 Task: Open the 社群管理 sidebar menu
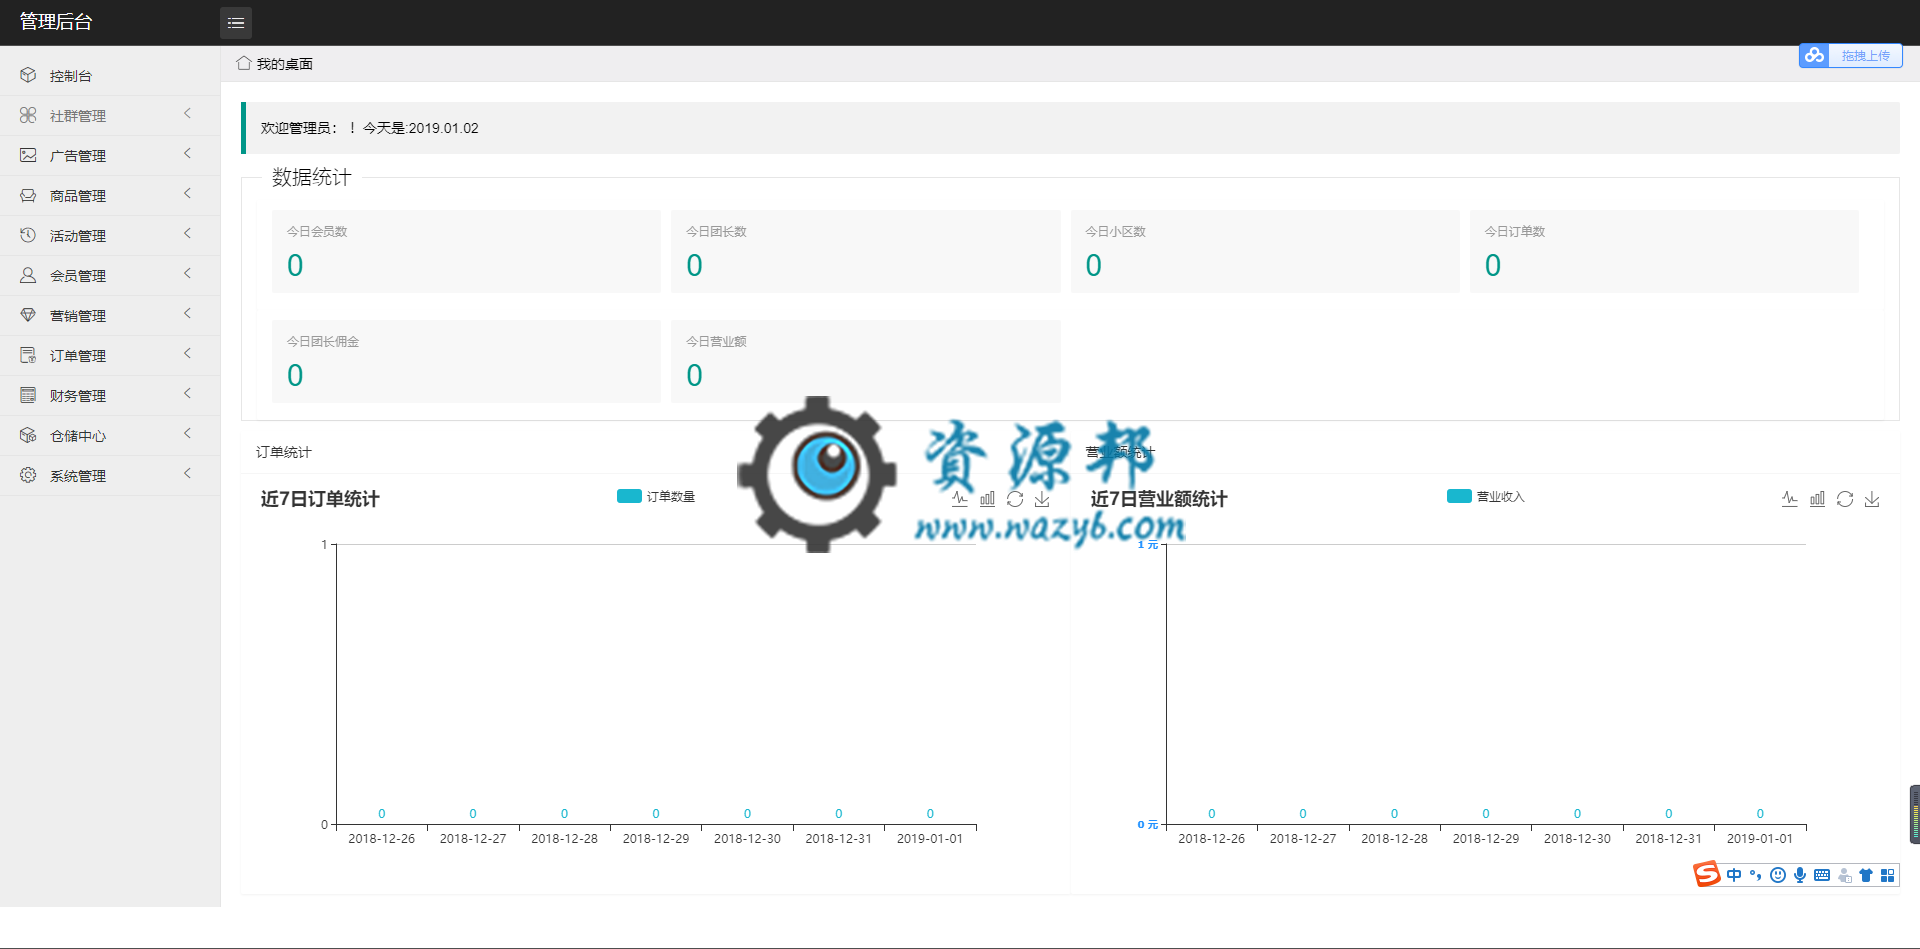[x=110, y=116]
